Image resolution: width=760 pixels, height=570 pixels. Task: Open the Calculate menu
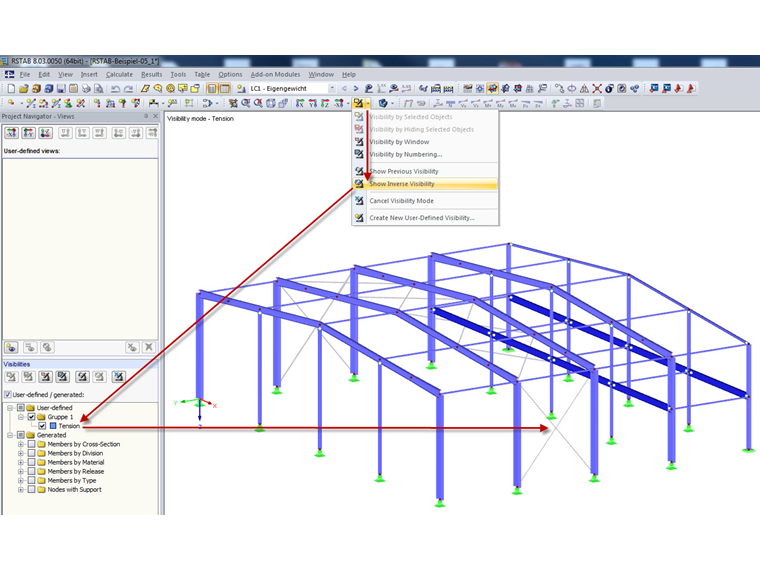(x=119, y=74)
